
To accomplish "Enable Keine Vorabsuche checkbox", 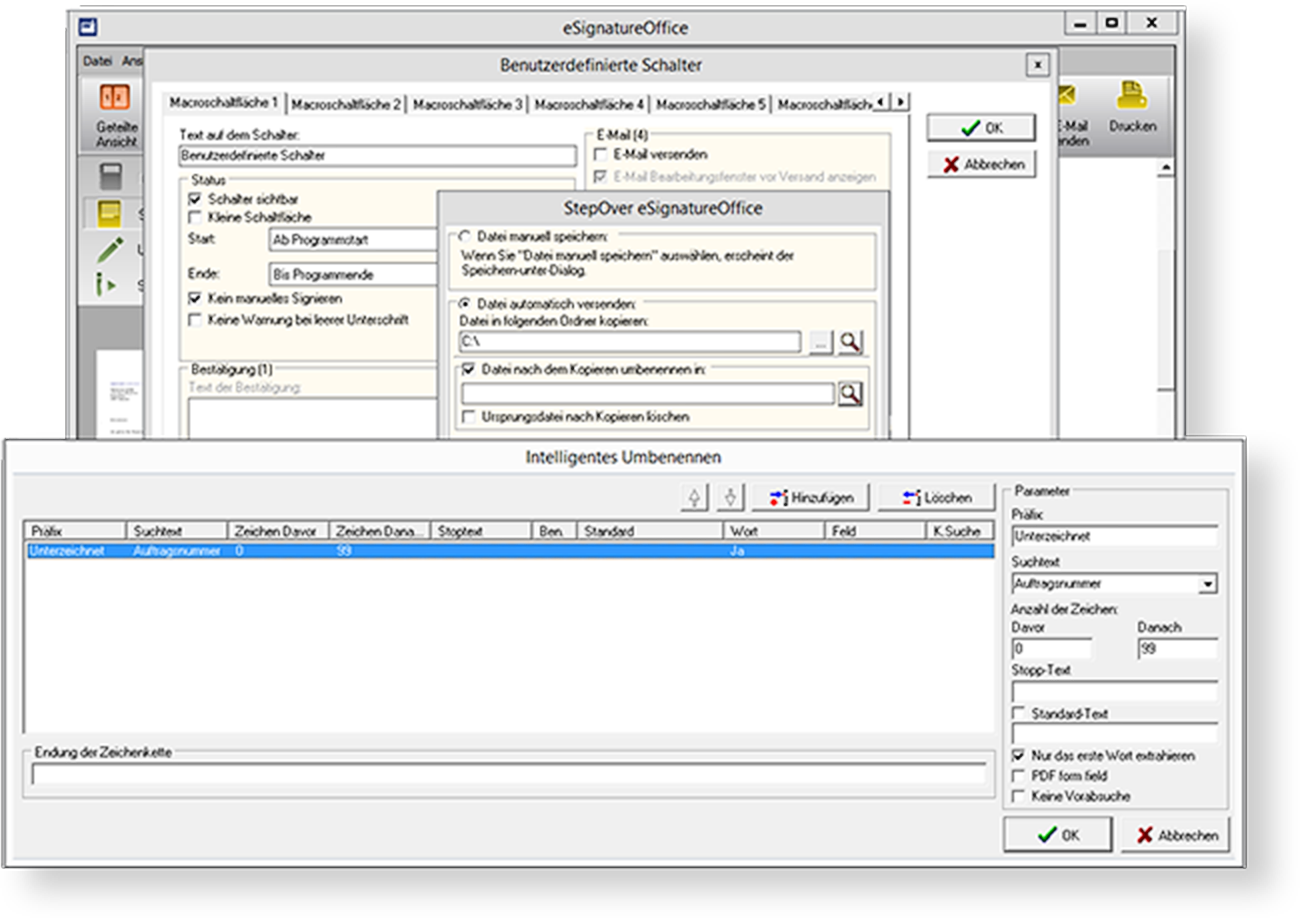I will [x=1018, y=796].
